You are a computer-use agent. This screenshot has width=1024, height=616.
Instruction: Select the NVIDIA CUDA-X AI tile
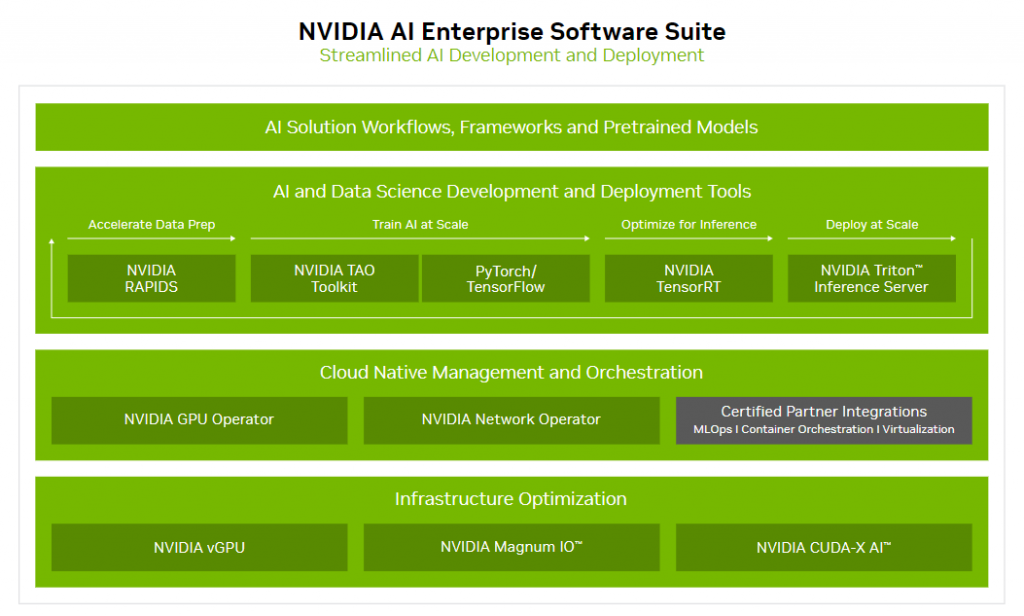824,547
